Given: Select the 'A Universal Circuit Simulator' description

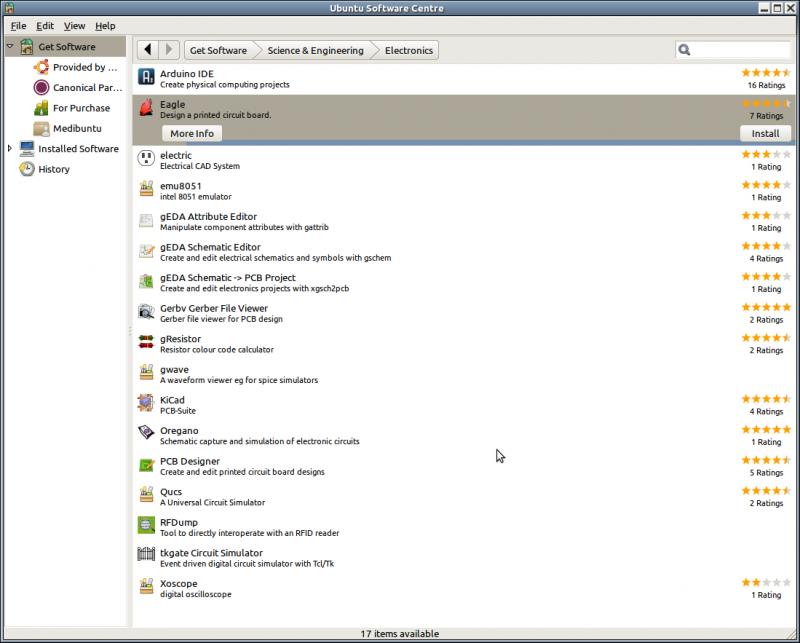Looking at the screenshot, I should click(x=212, y=502).
